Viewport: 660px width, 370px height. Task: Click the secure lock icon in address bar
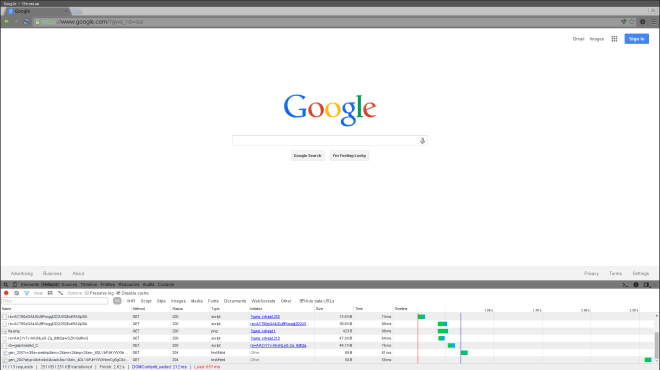tap(37, 22)
